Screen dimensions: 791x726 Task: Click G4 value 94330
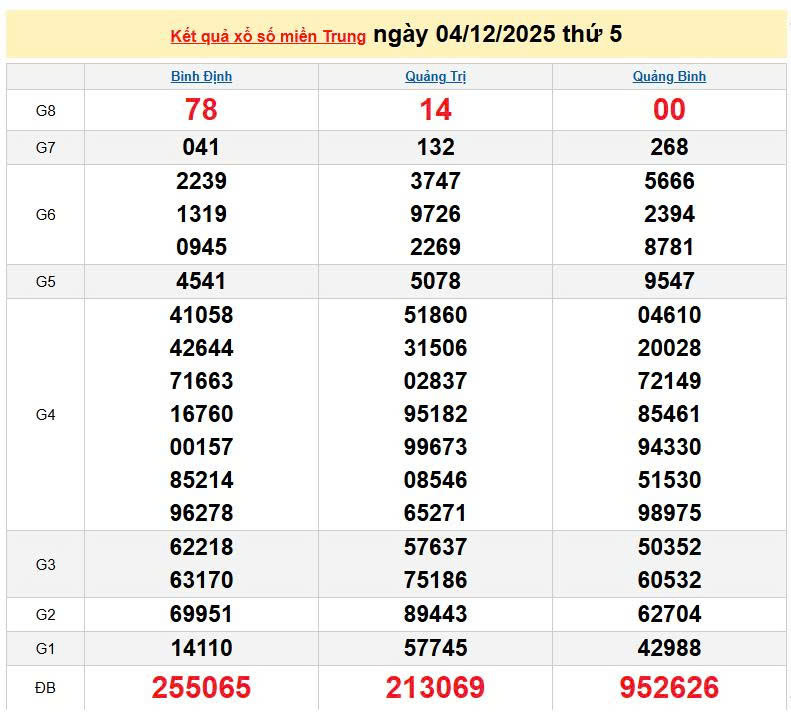click(669, 447)
